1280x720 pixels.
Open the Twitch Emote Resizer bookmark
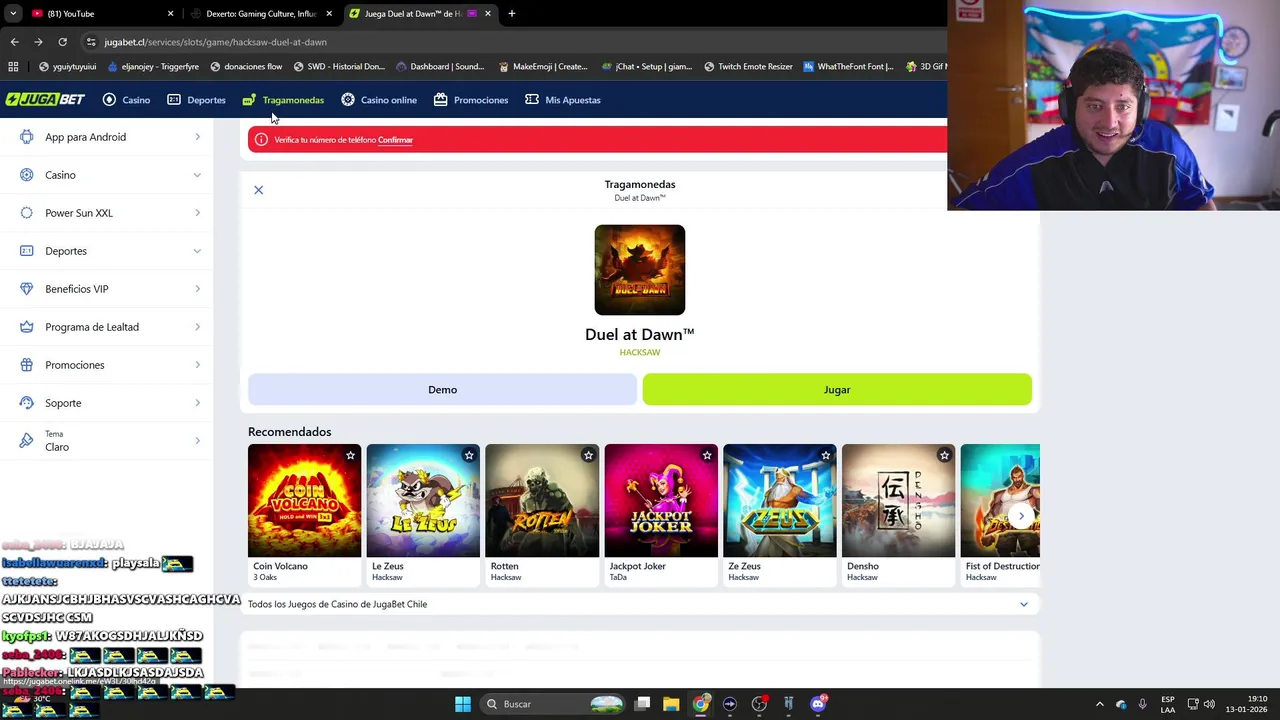tap(748, 67)
